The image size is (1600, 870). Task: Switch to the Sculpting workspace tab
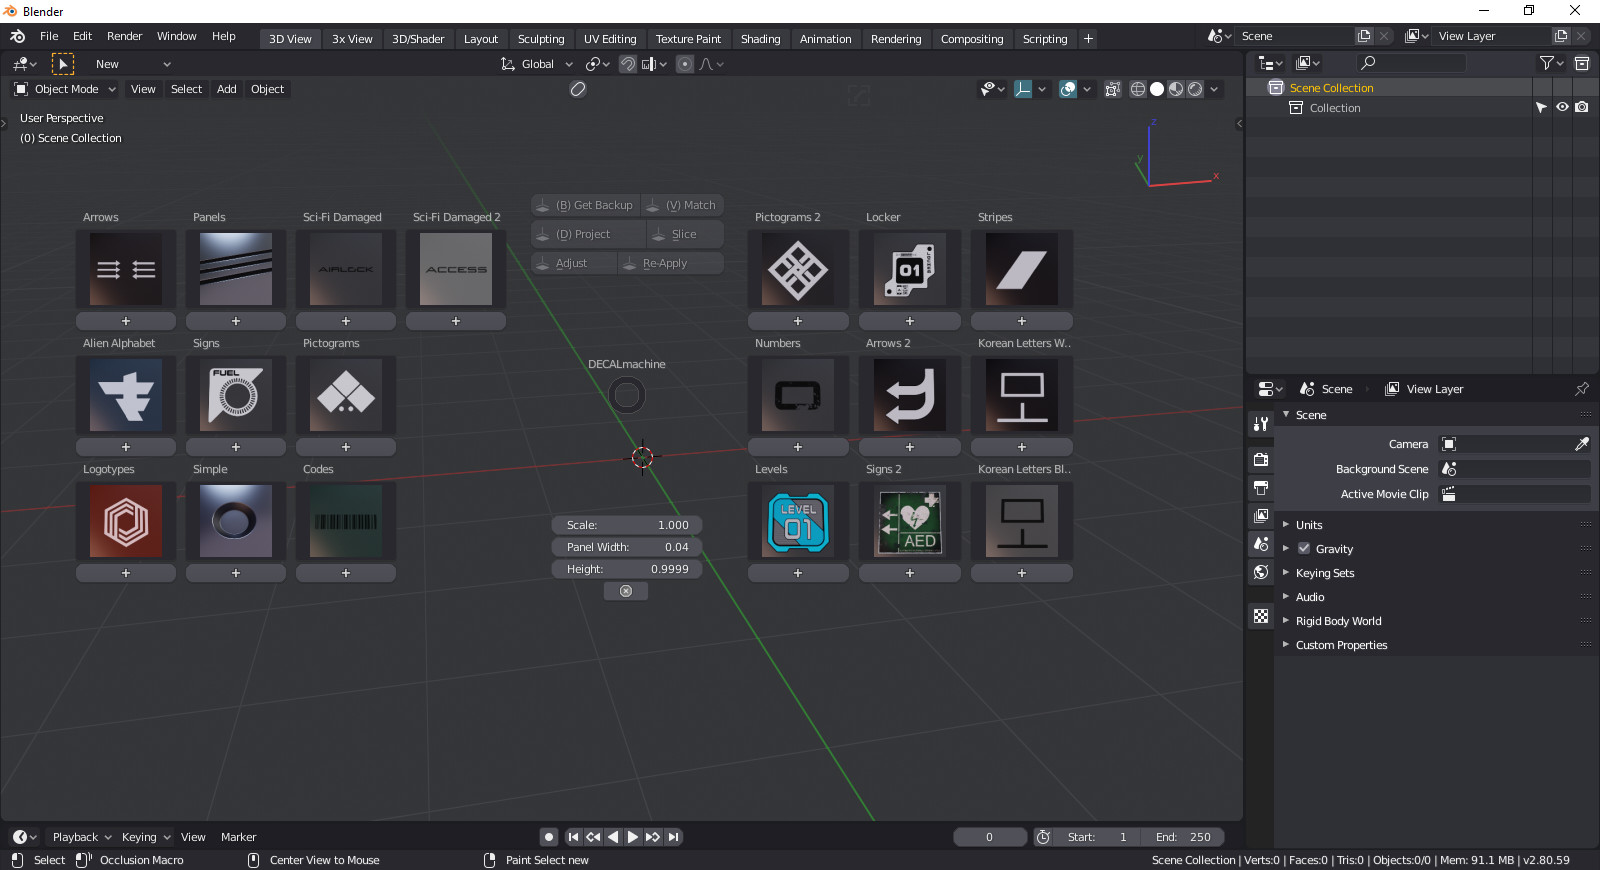tap(541, 39)
